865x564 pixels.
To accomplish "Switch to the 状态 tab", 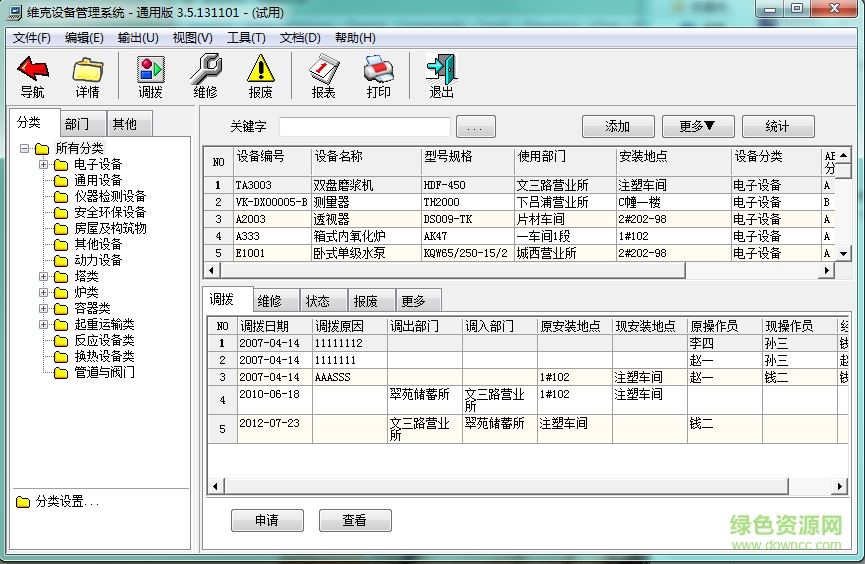I will click(x=317, y=301).
